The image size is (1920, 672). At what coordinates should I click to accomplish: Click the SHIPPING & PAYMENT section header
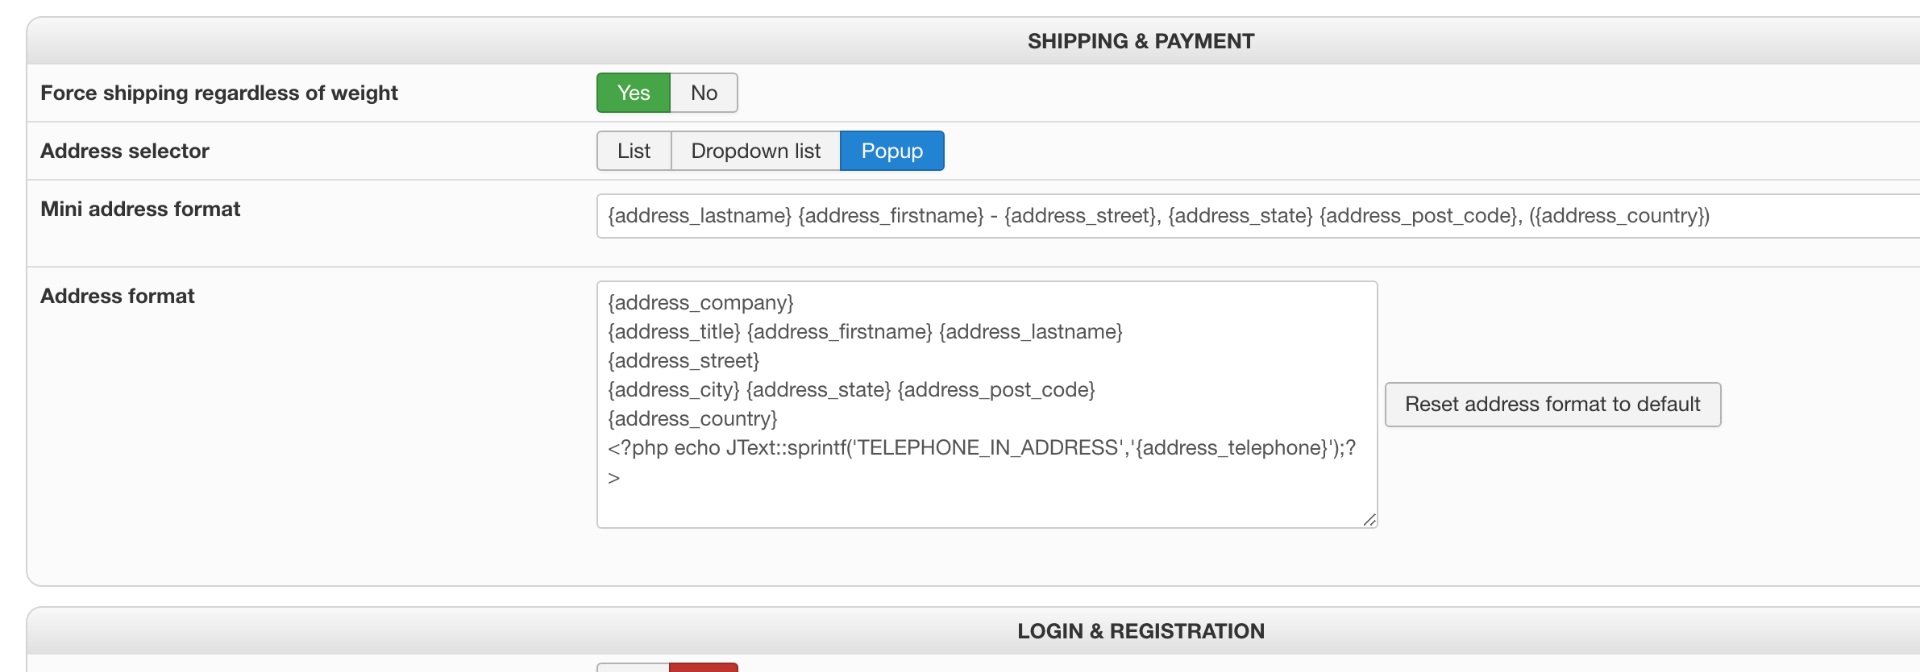point(1140,41)
